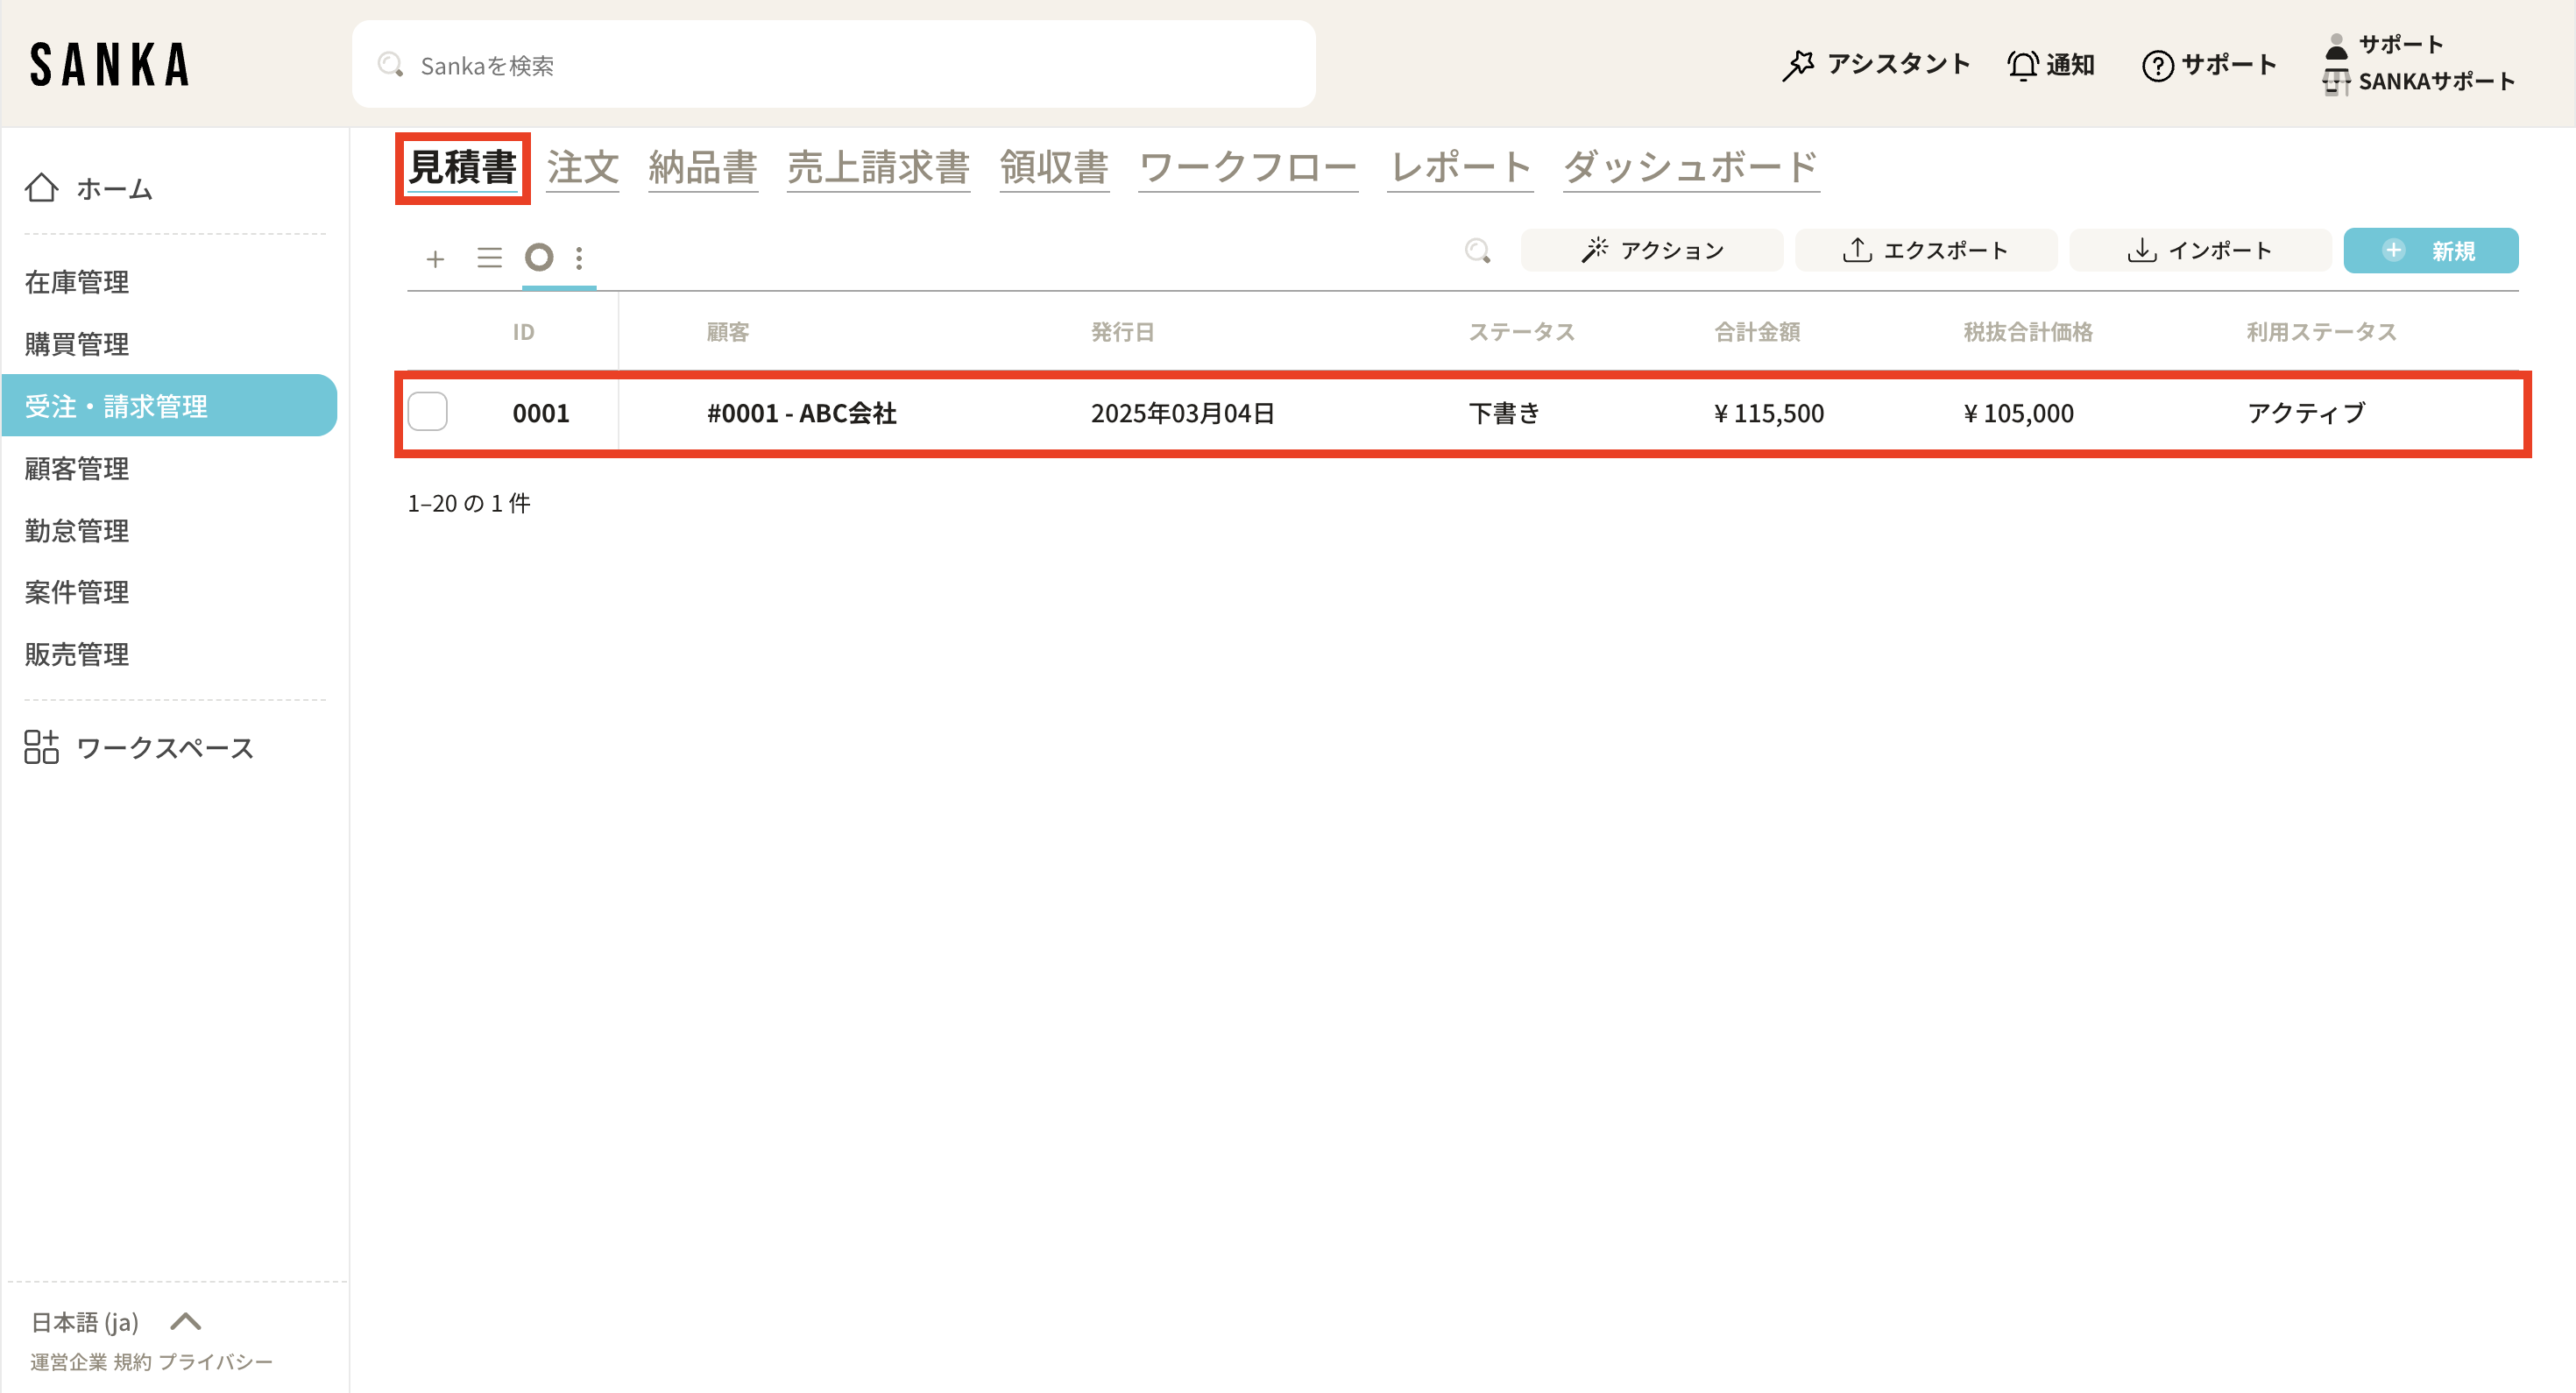2576x1393 pixels.
Task: Open the アクション dropdown menu
Action: tap(1651, 250)
